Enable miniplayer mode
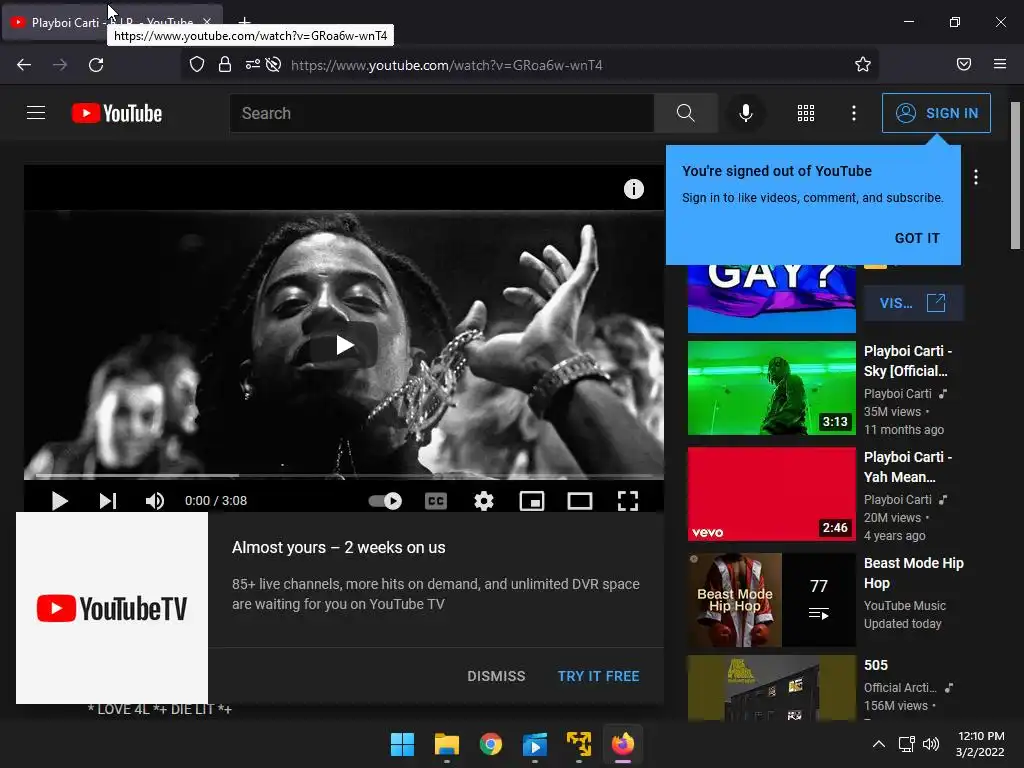Image resolution: width=1024 pixels, height=768 pixels. (532, 501)
